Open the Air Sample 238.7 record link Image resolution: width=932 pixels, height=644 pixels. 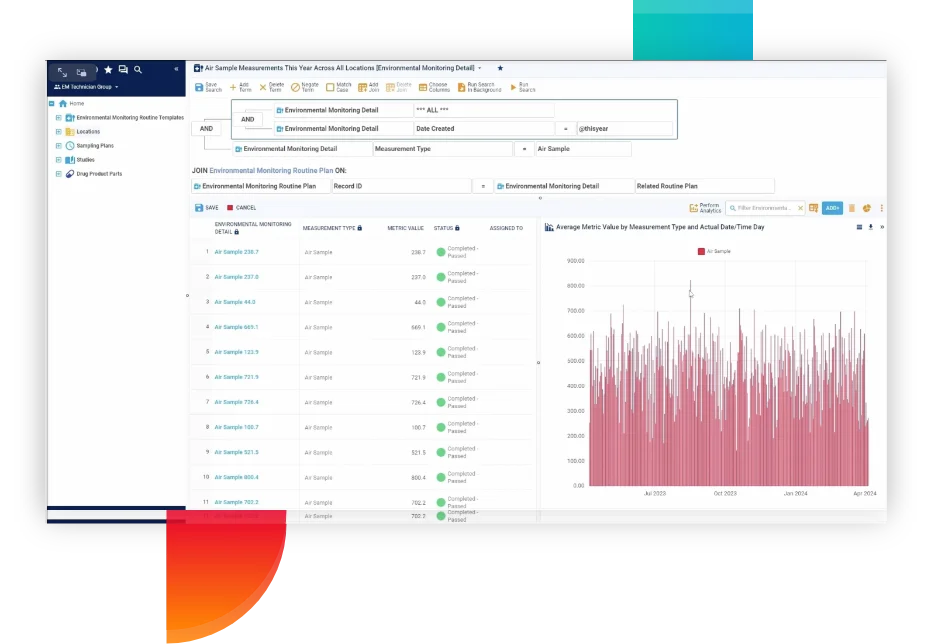point(236,252)
